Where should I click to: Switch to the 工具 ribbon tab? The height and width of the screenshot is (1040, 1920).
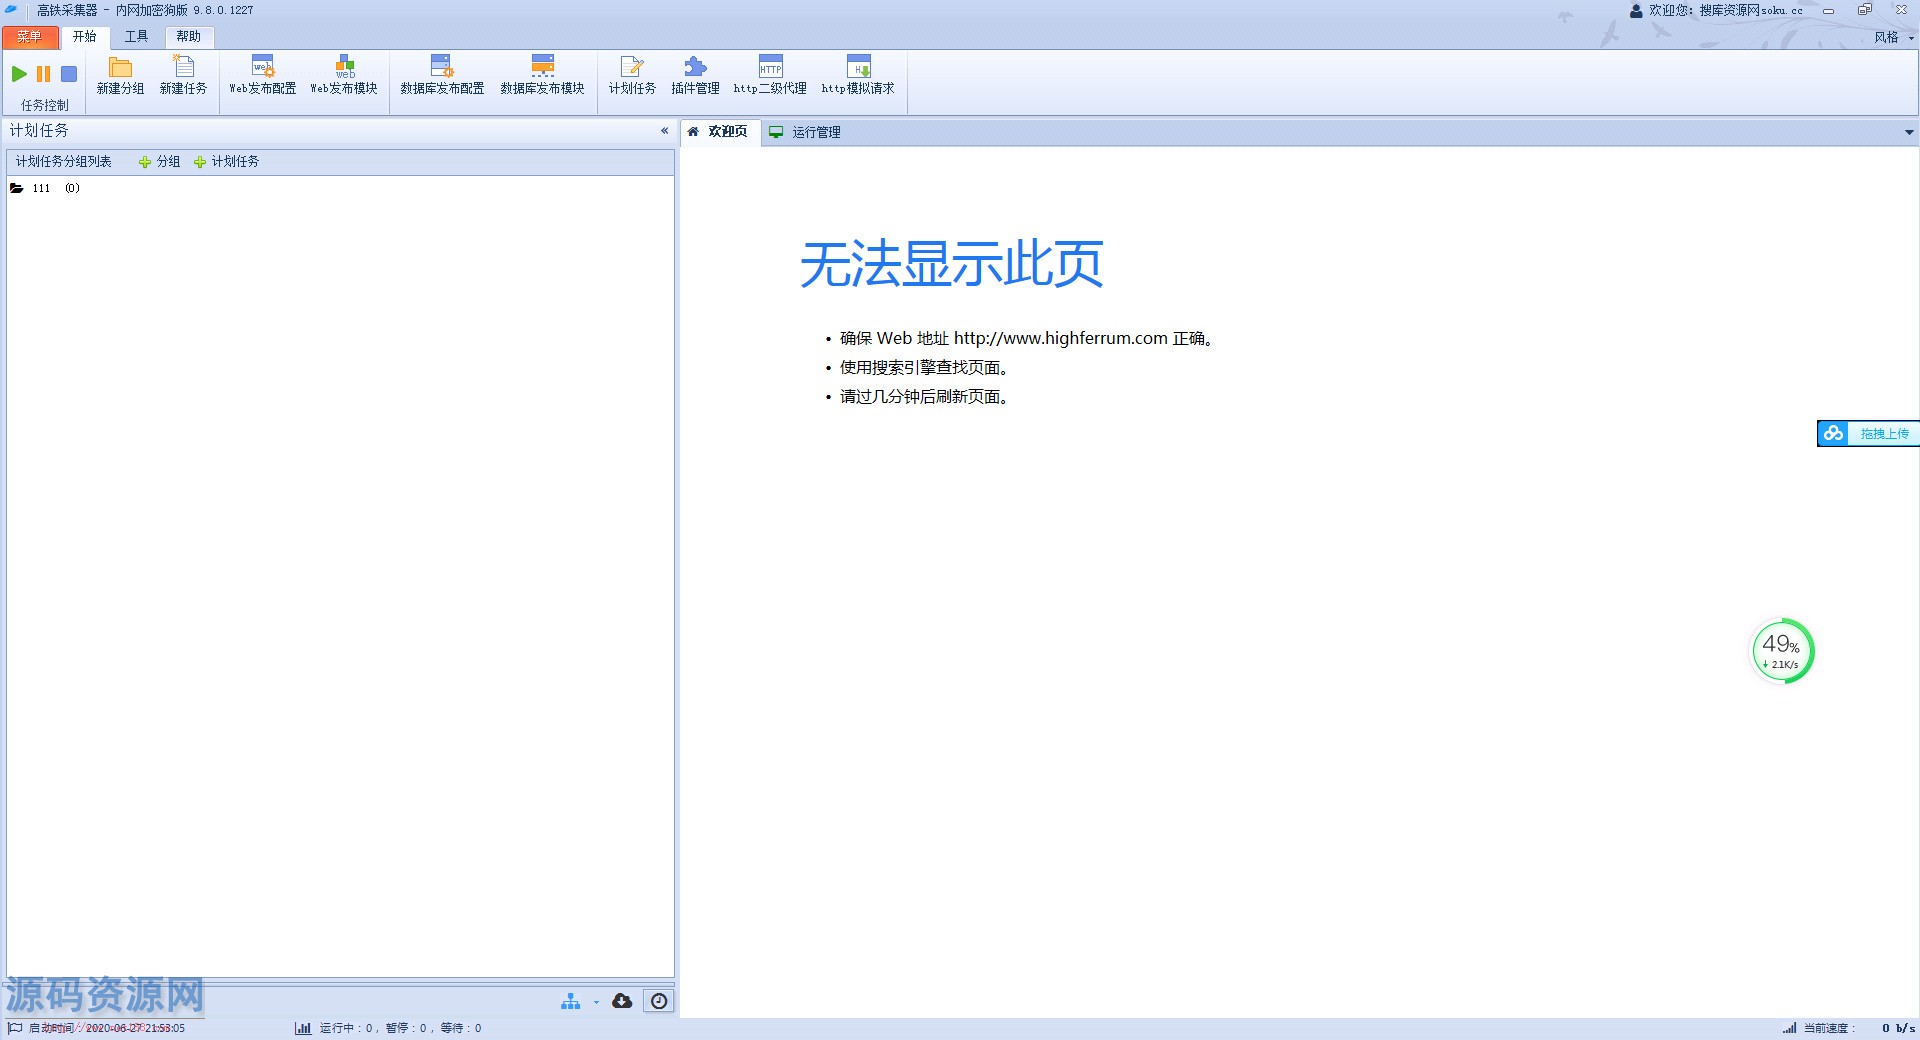(x=136, y=37)
